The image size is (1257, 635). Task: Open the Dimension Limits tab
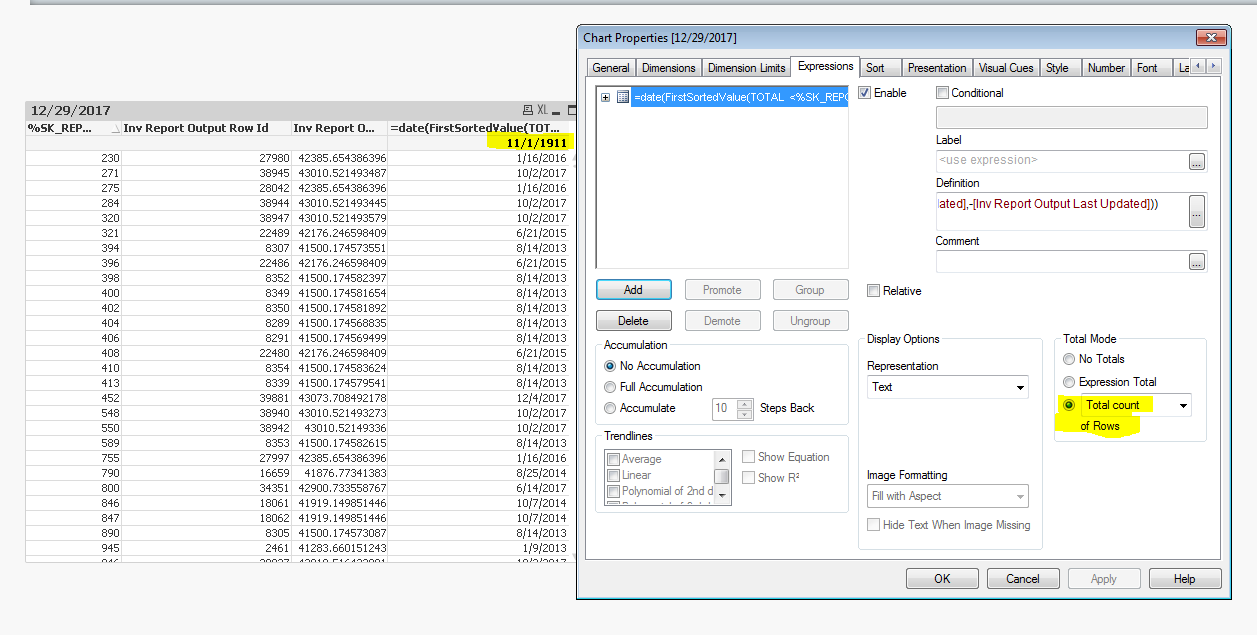coord(747,68)
